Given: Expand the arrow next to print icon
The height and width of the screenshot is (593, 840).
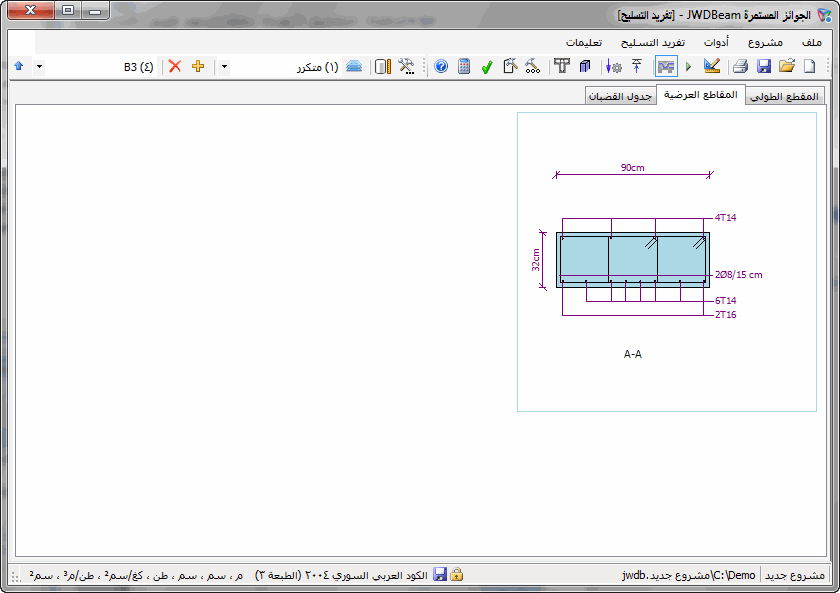Looking at the screenshot, I should (688, 67).
